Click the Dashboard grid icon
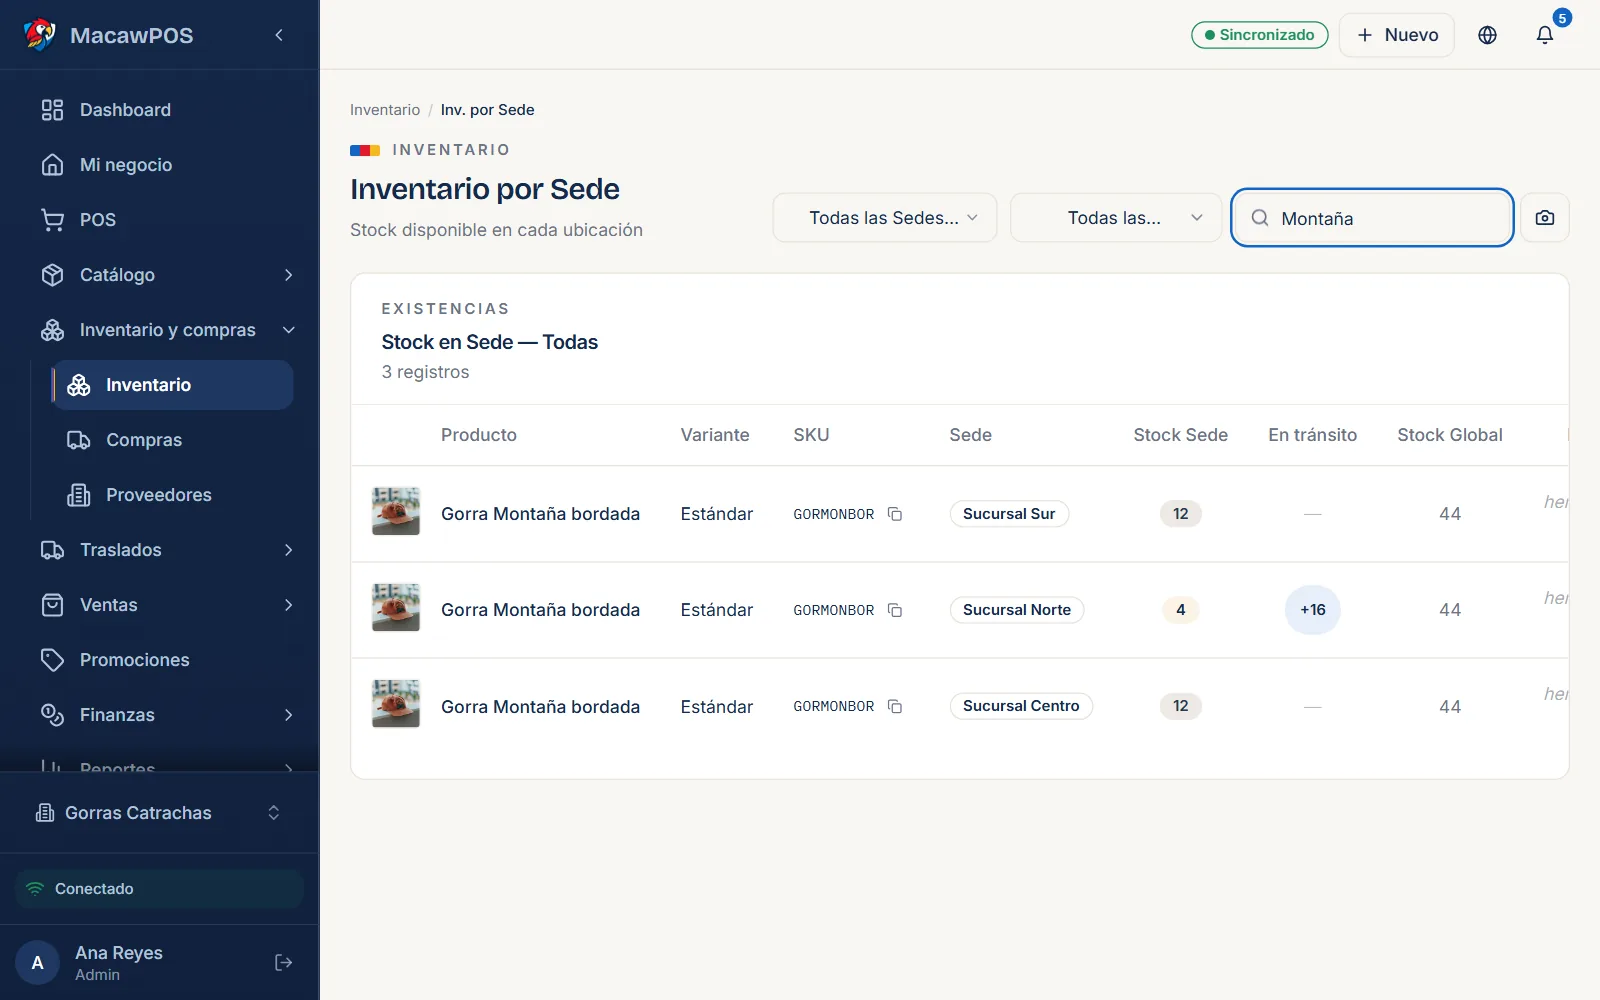 point(52,110)
